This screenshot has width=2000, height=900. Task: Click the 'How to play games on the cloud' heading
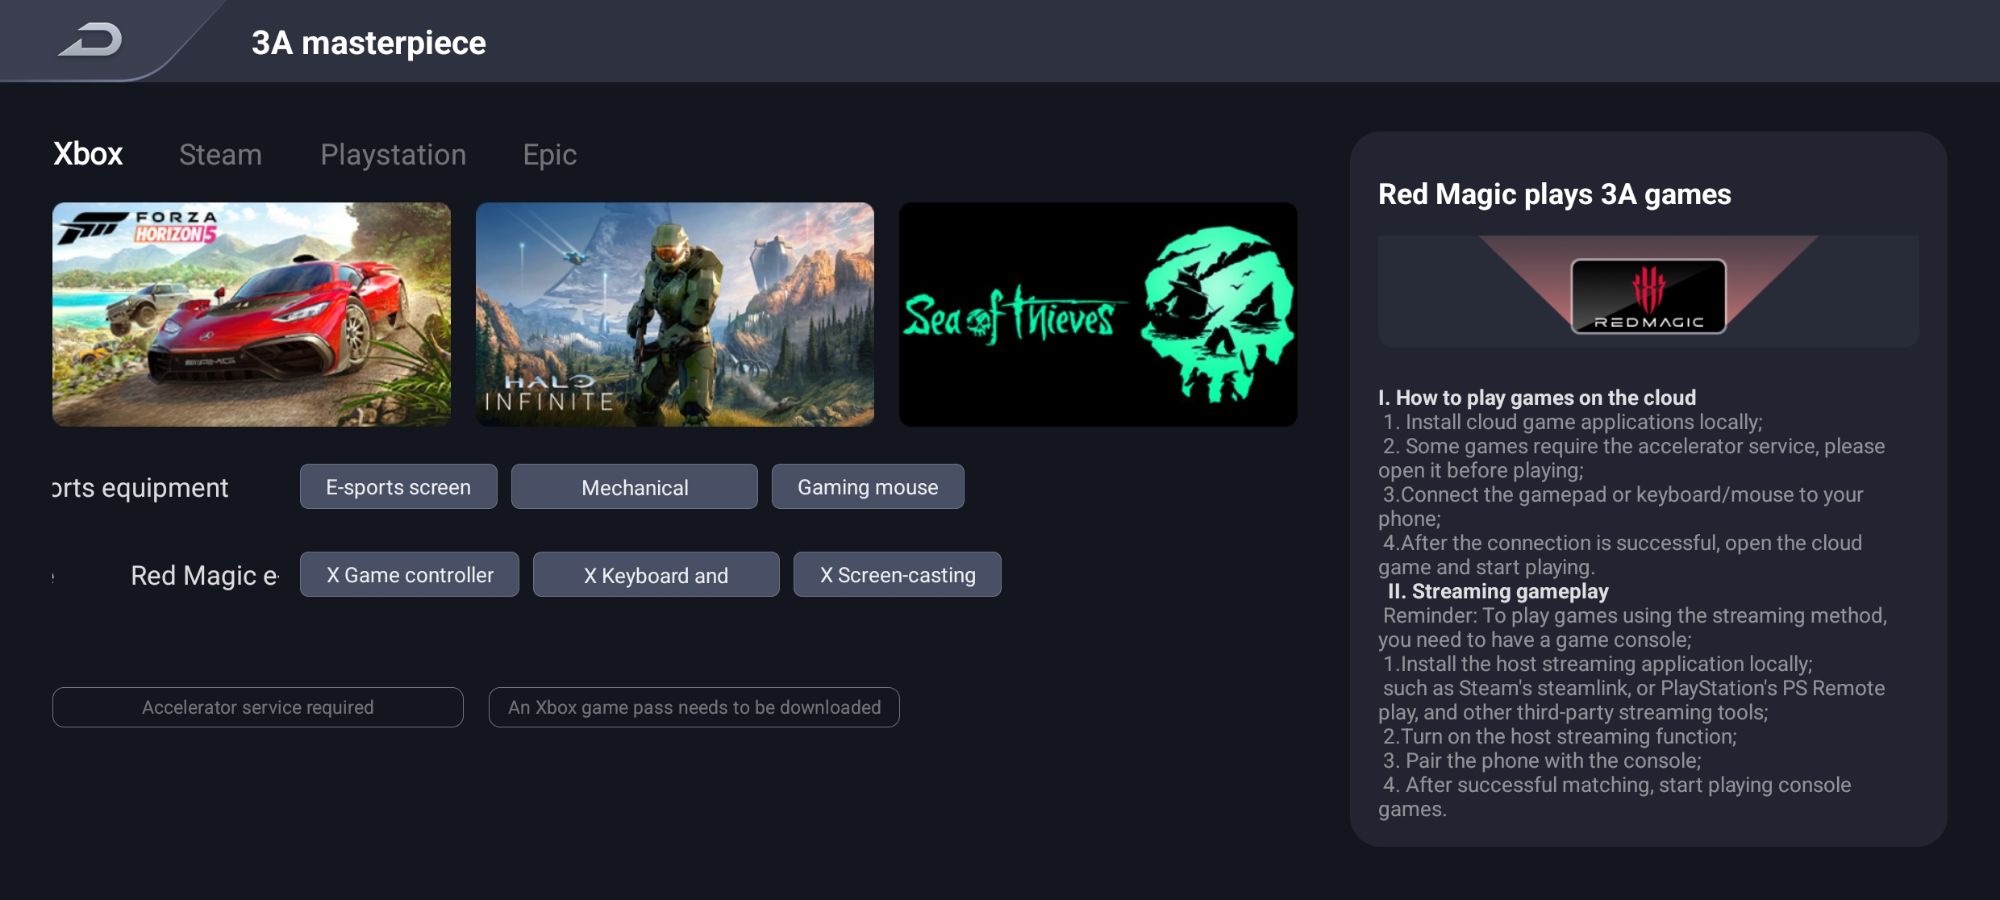point(1537,397)
